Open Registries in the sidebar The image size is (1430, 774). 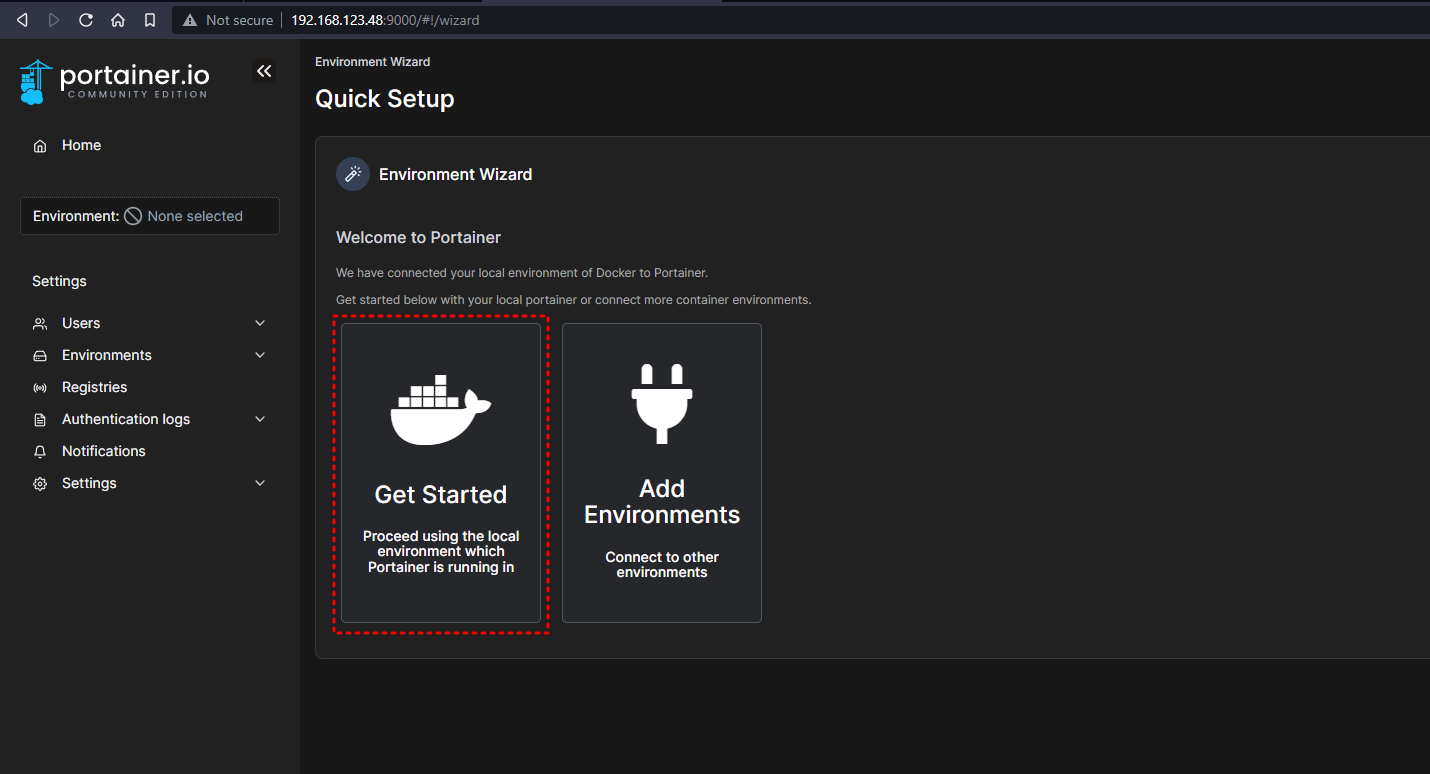click(x=150, y=387)
